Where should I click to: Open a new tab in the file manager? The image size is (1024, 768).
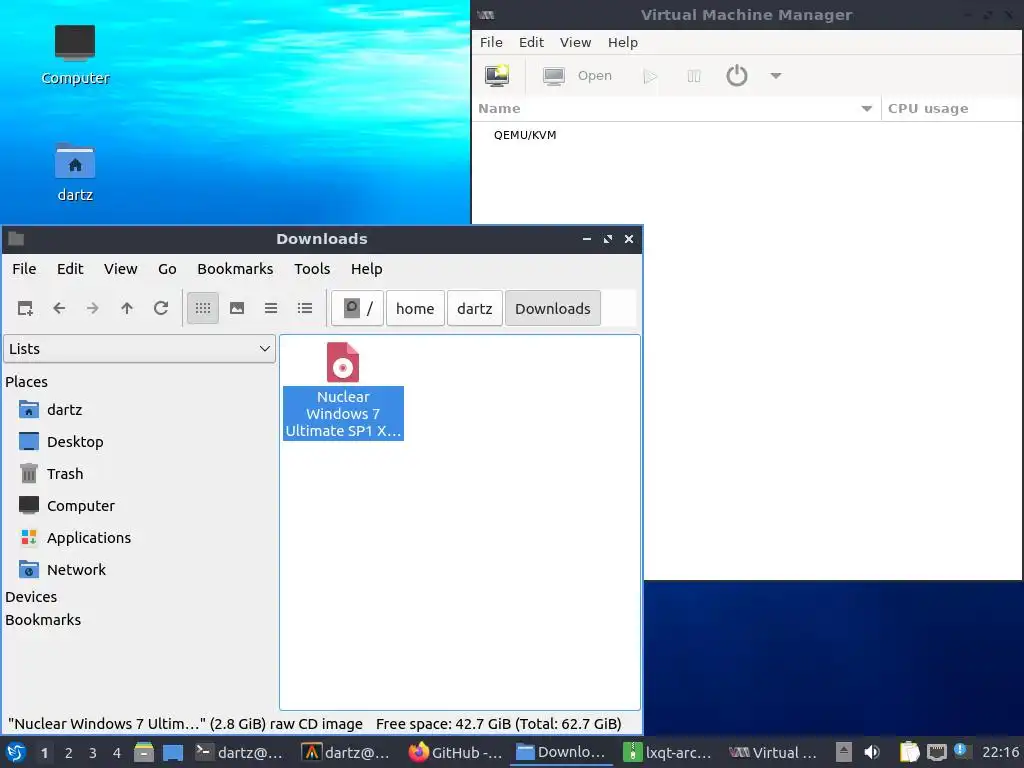(x=25, y=308)
